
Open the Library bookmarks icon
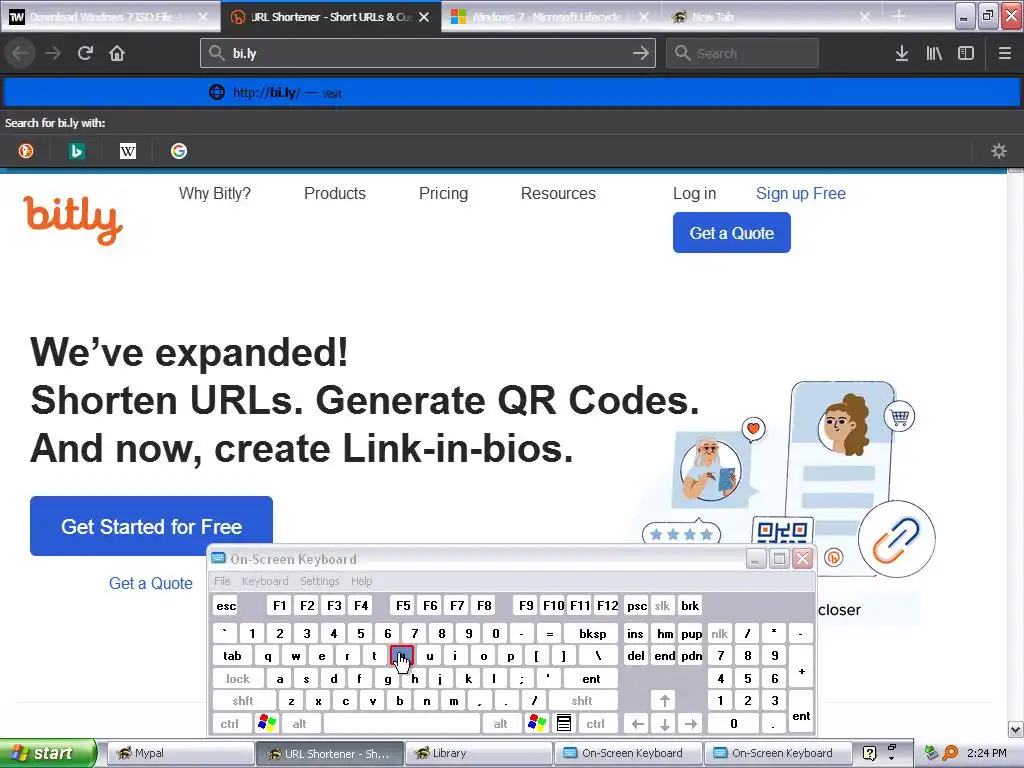(934, 53)
